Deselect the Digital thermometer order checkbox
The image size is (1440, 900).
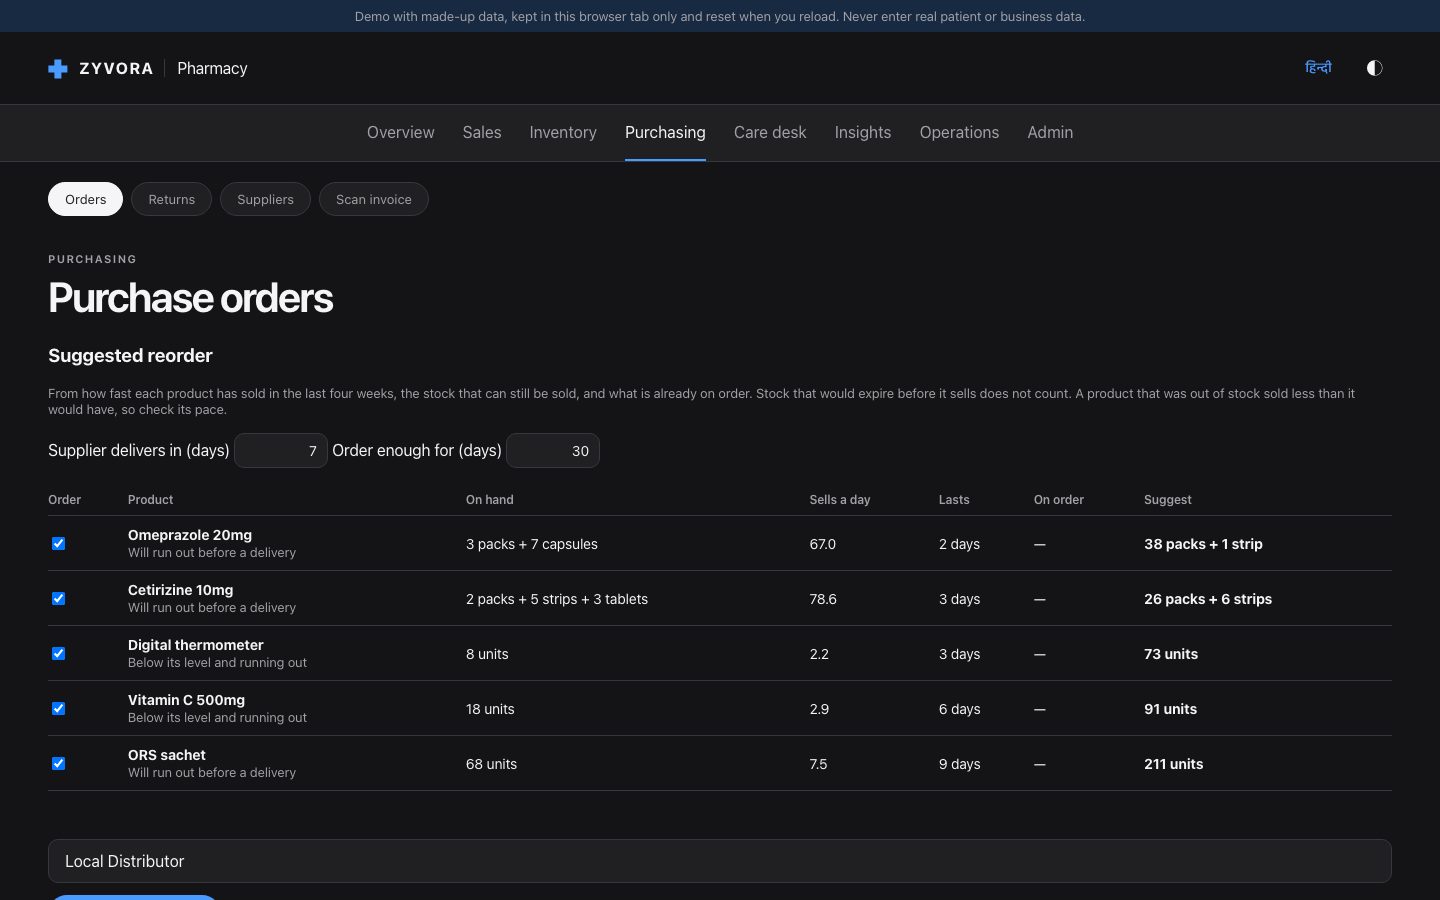[58, 654]
